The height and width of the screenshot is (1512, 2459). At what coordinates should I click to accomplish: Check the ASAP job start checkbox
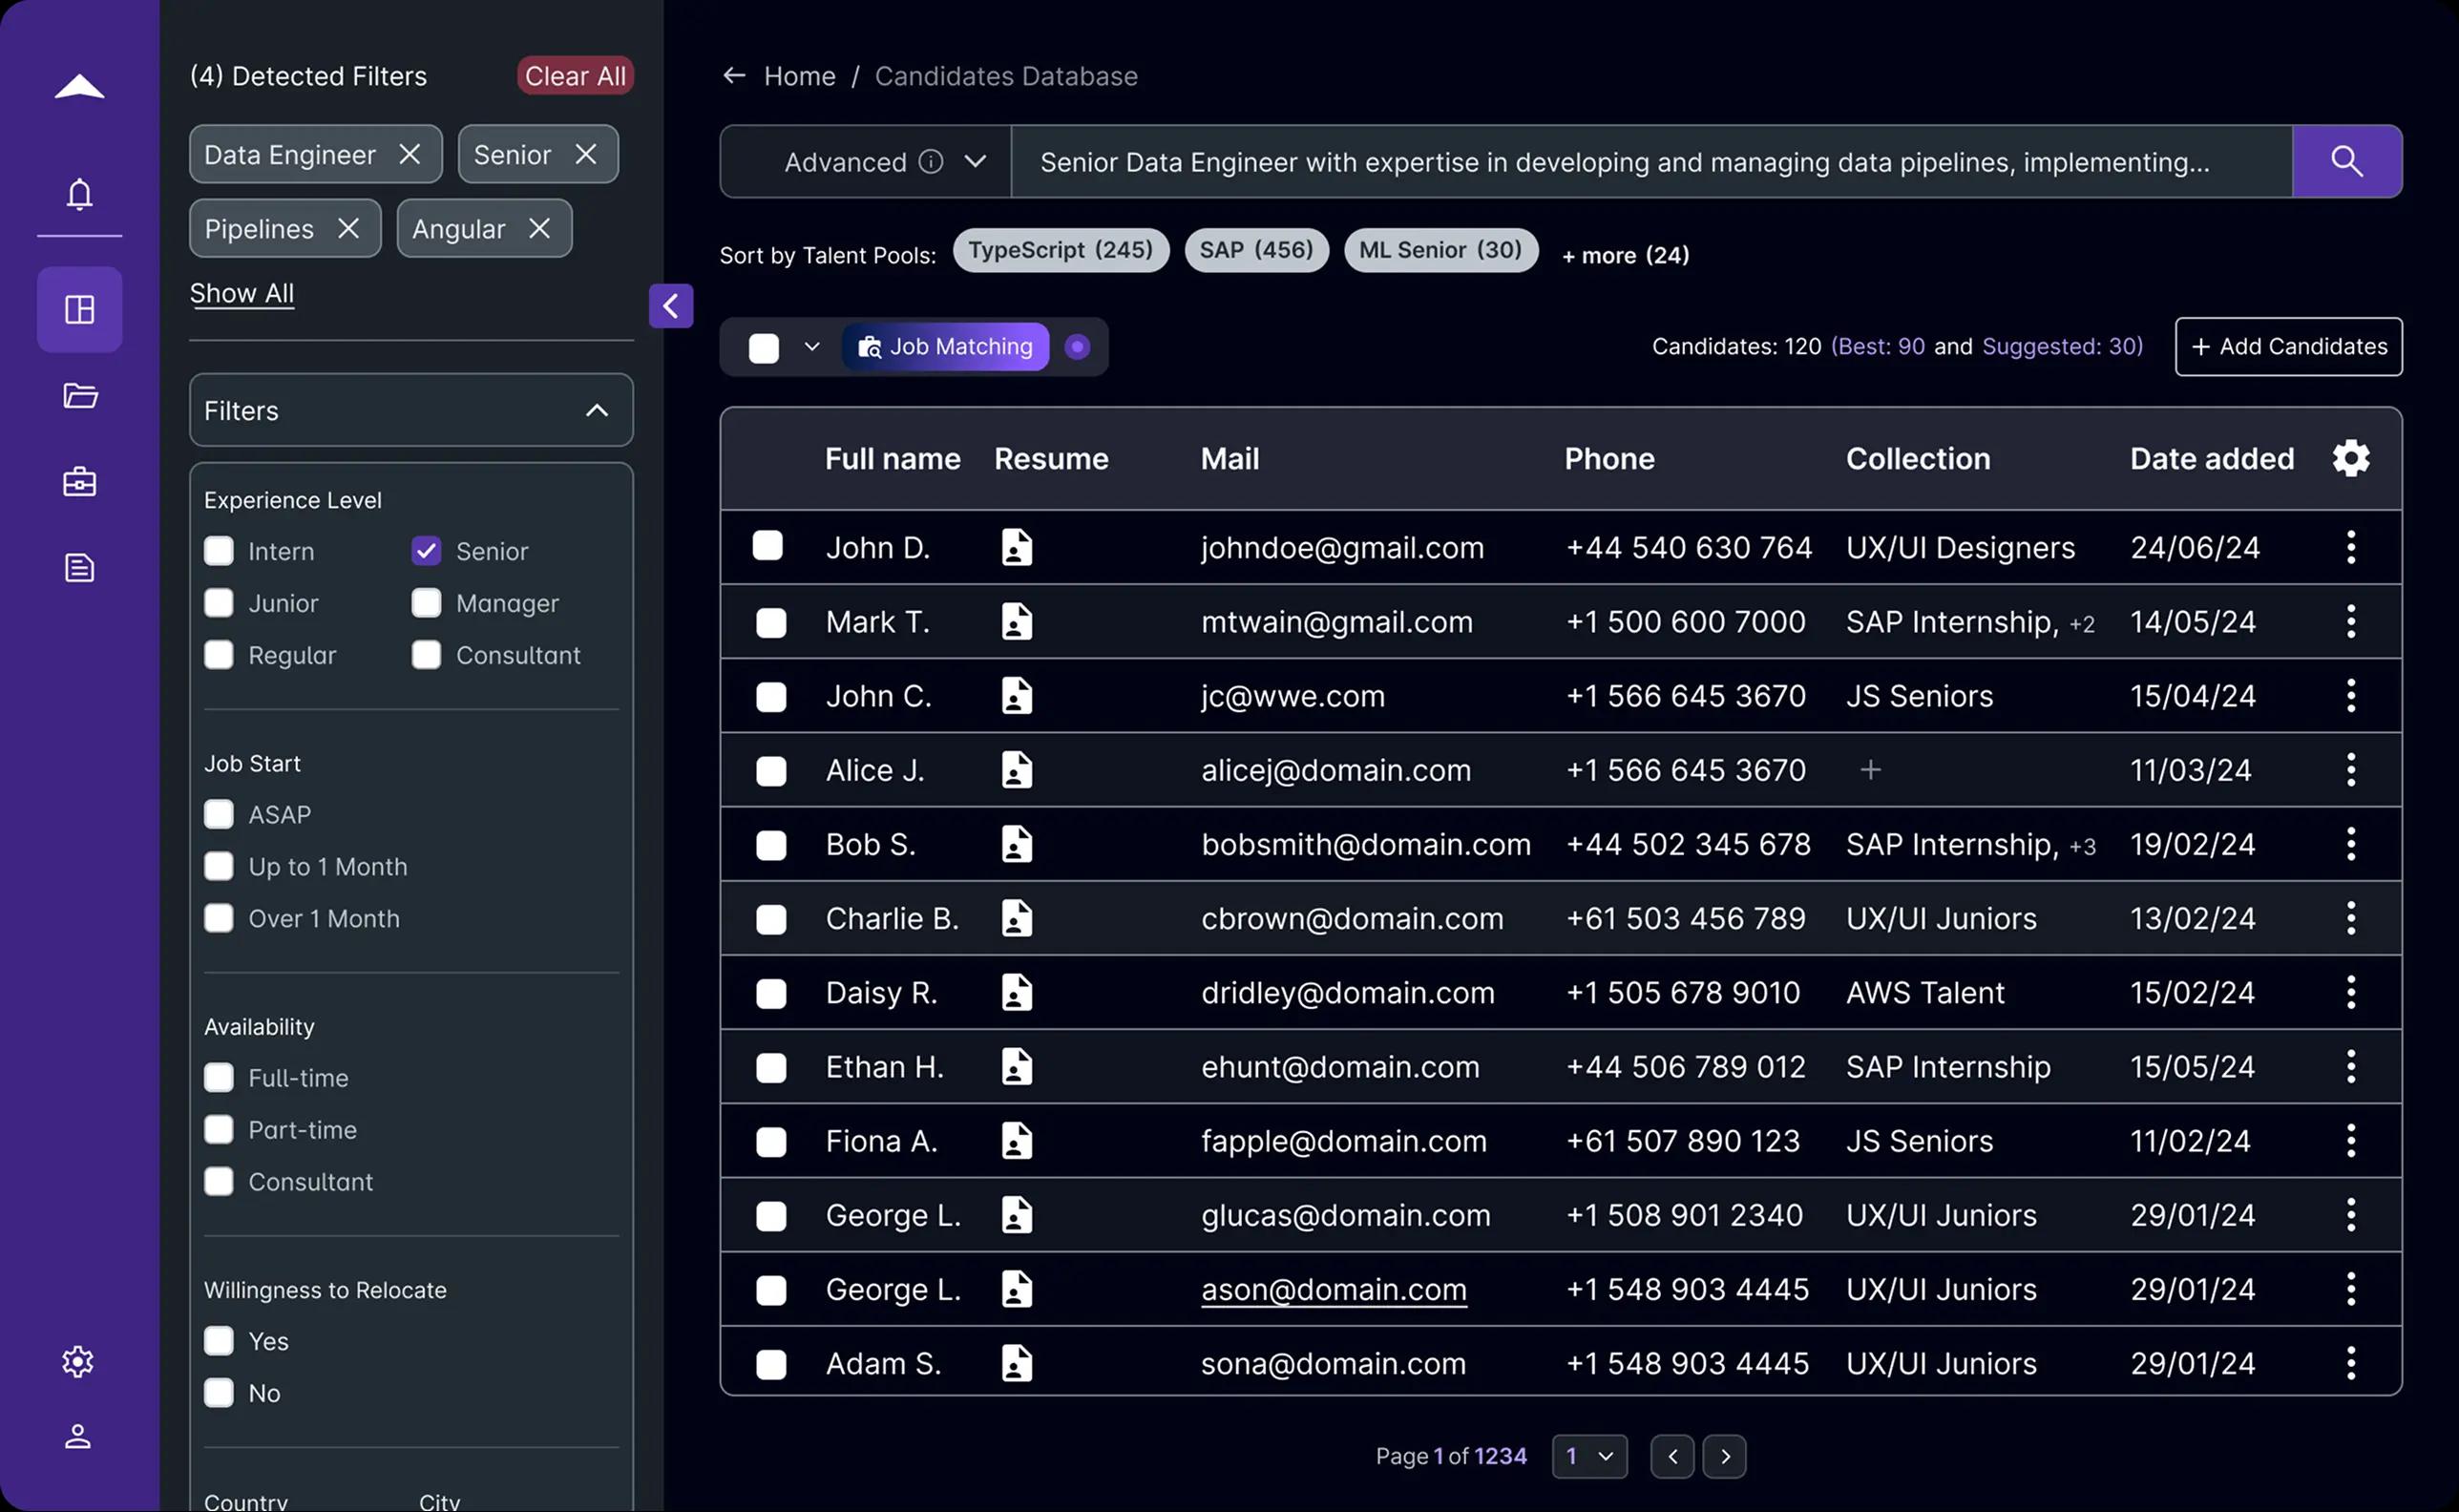coord(219,814)
